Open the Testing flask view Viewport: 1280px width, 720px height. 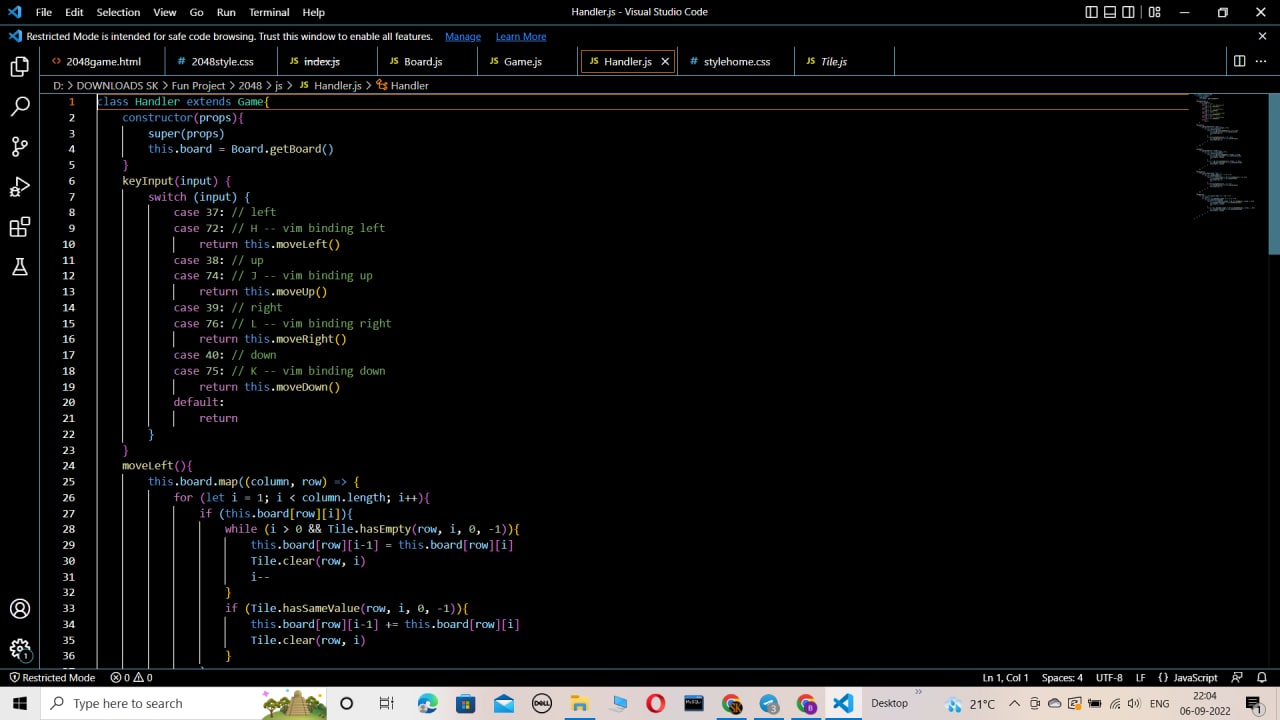20,267
